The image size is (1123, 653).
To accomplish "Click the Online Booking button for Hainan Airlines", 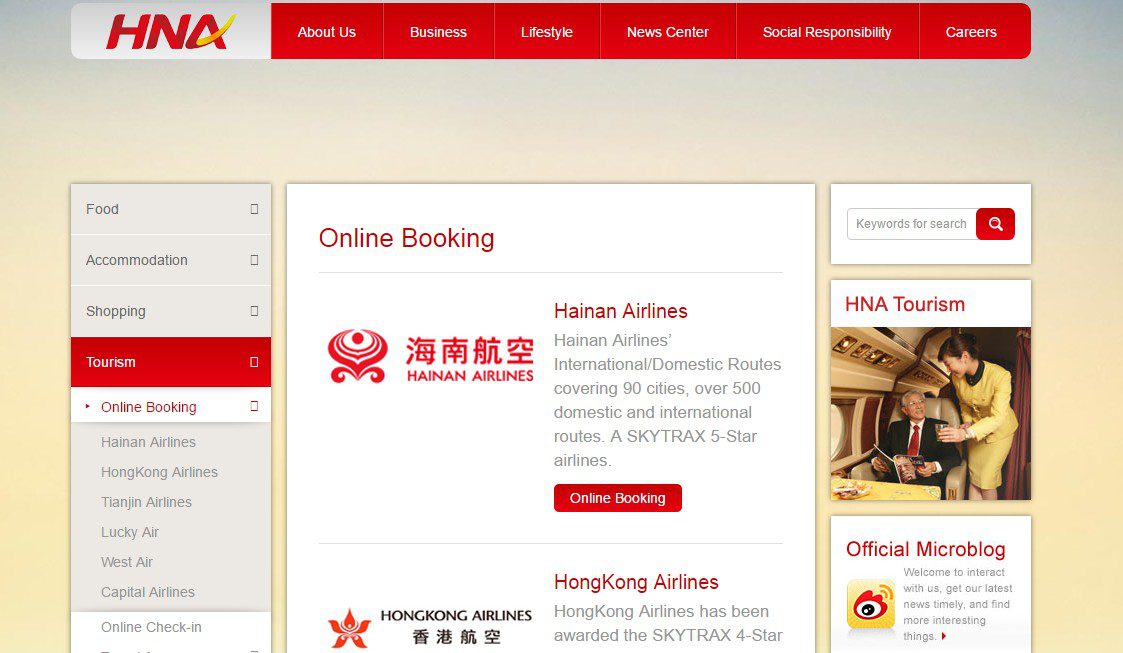I will point(617,498).
